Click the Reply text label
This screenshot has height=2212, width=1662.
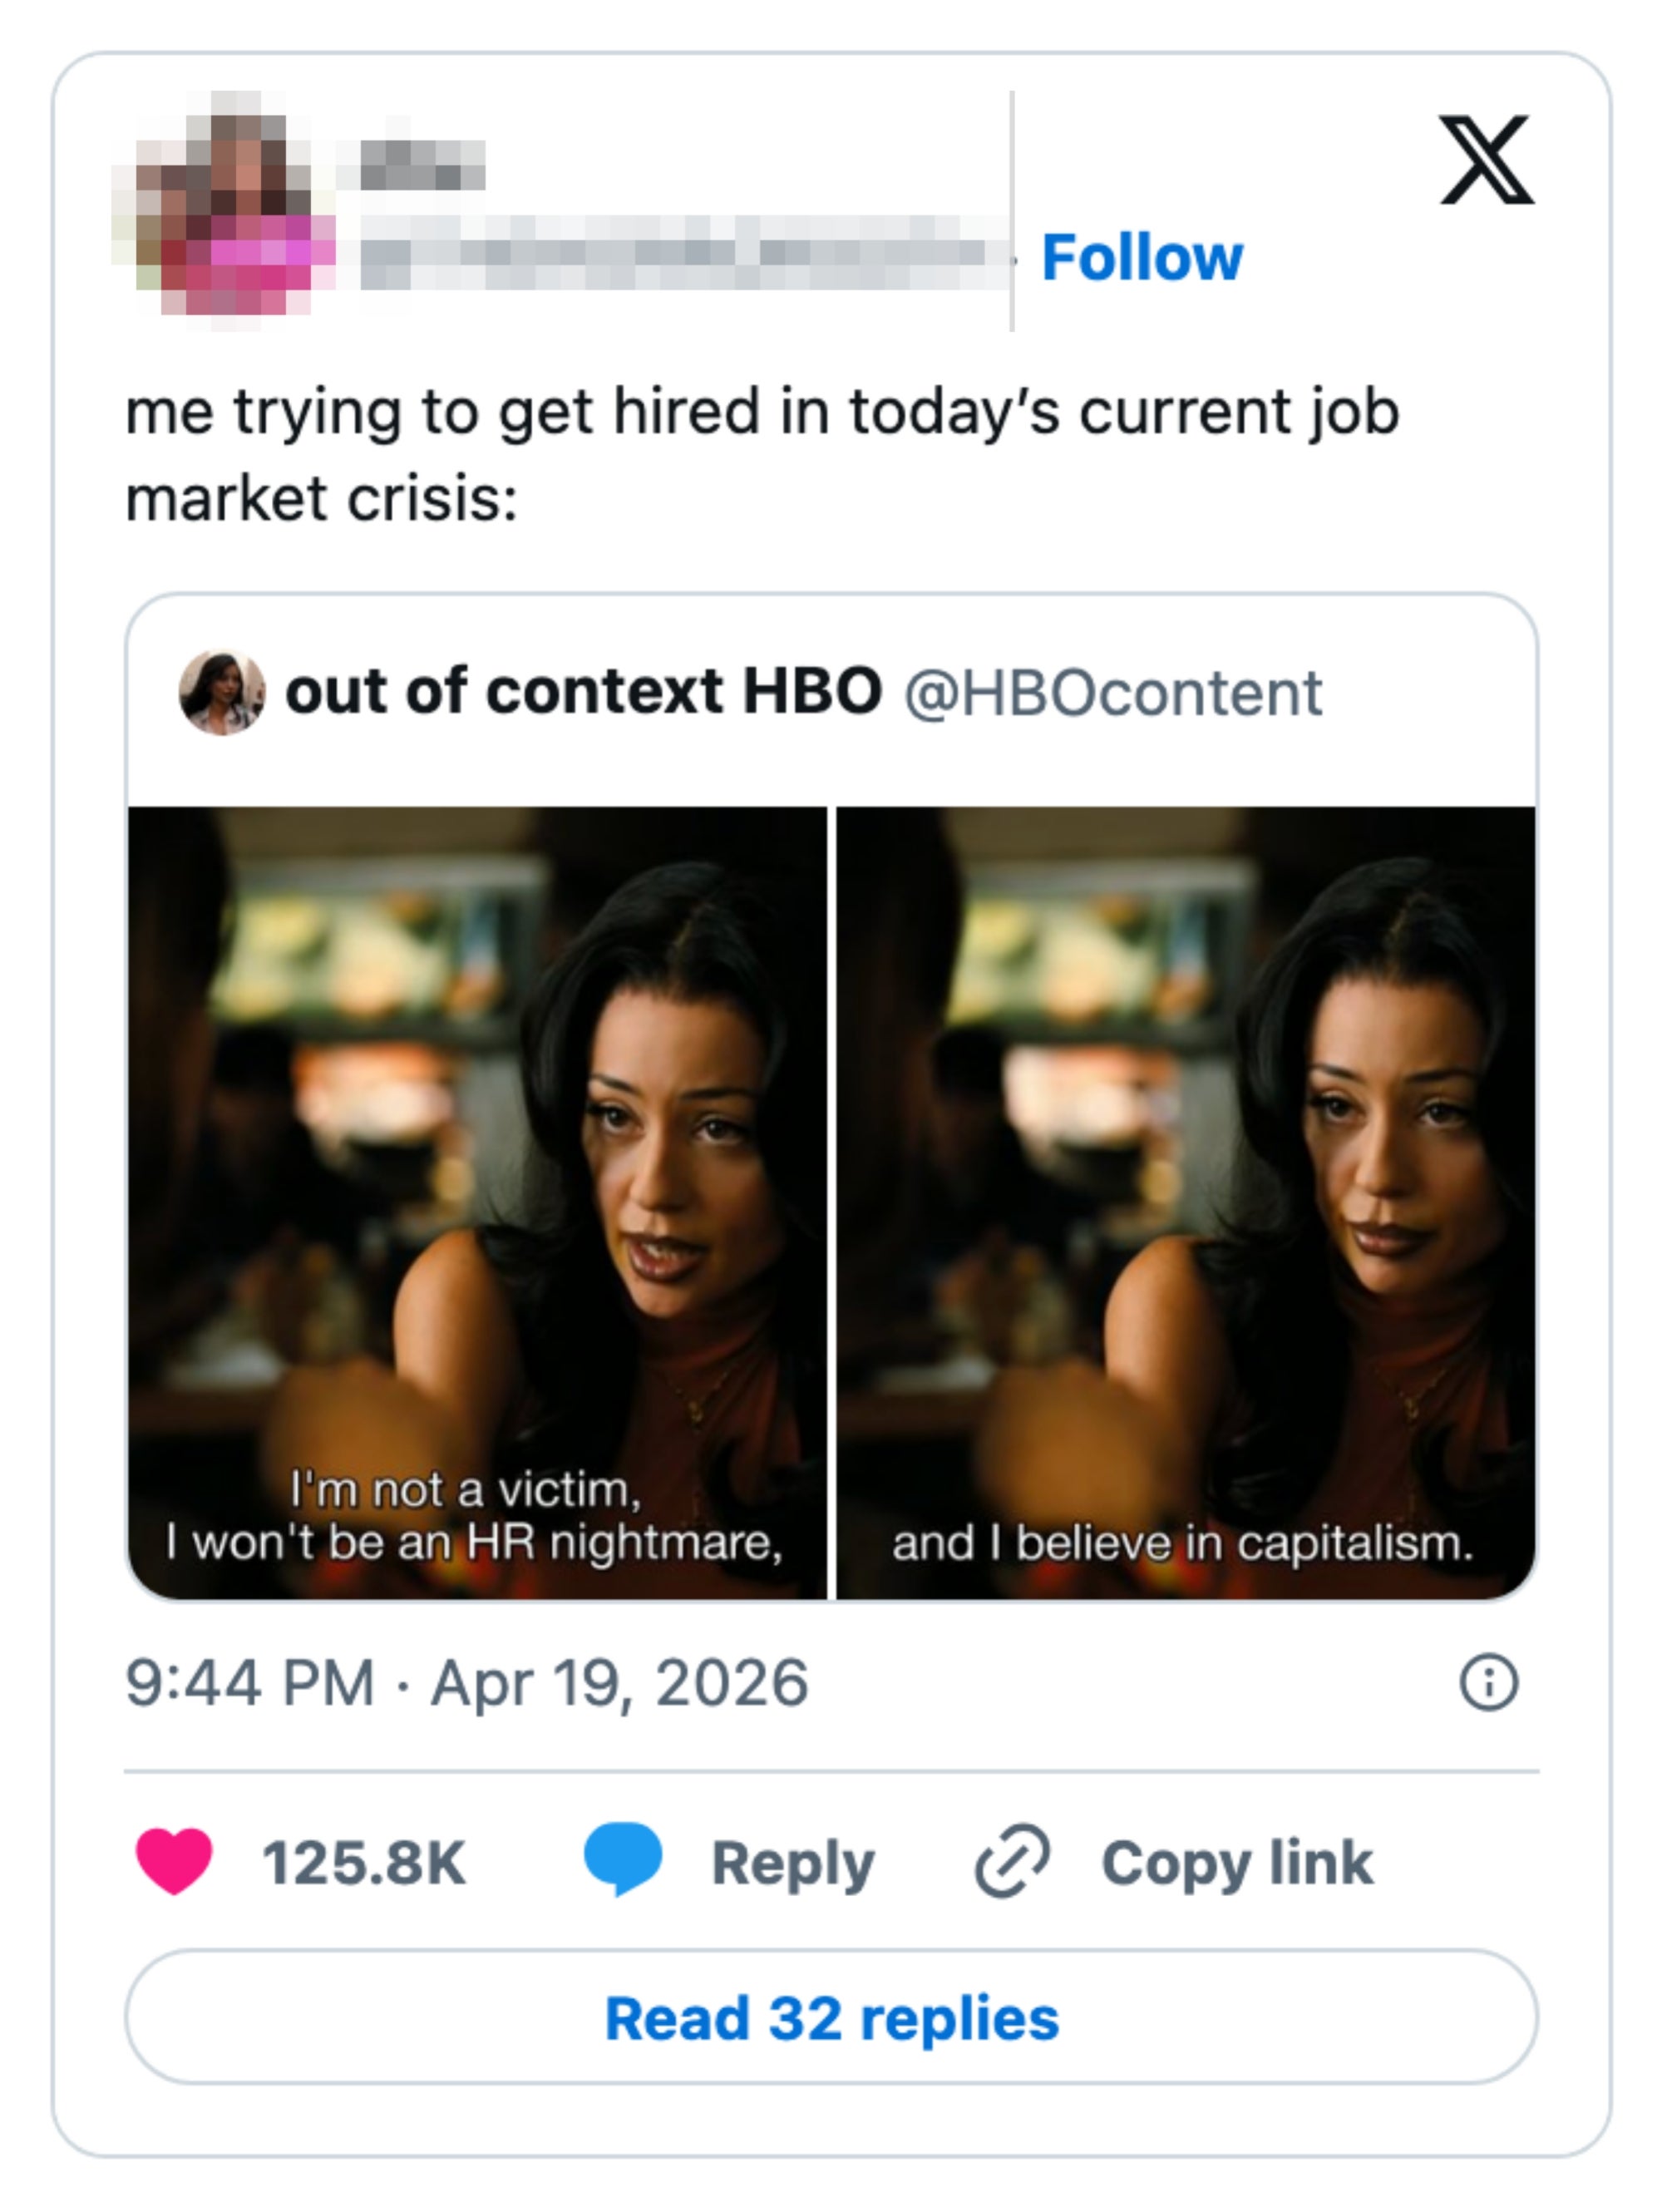[792, 1864]
